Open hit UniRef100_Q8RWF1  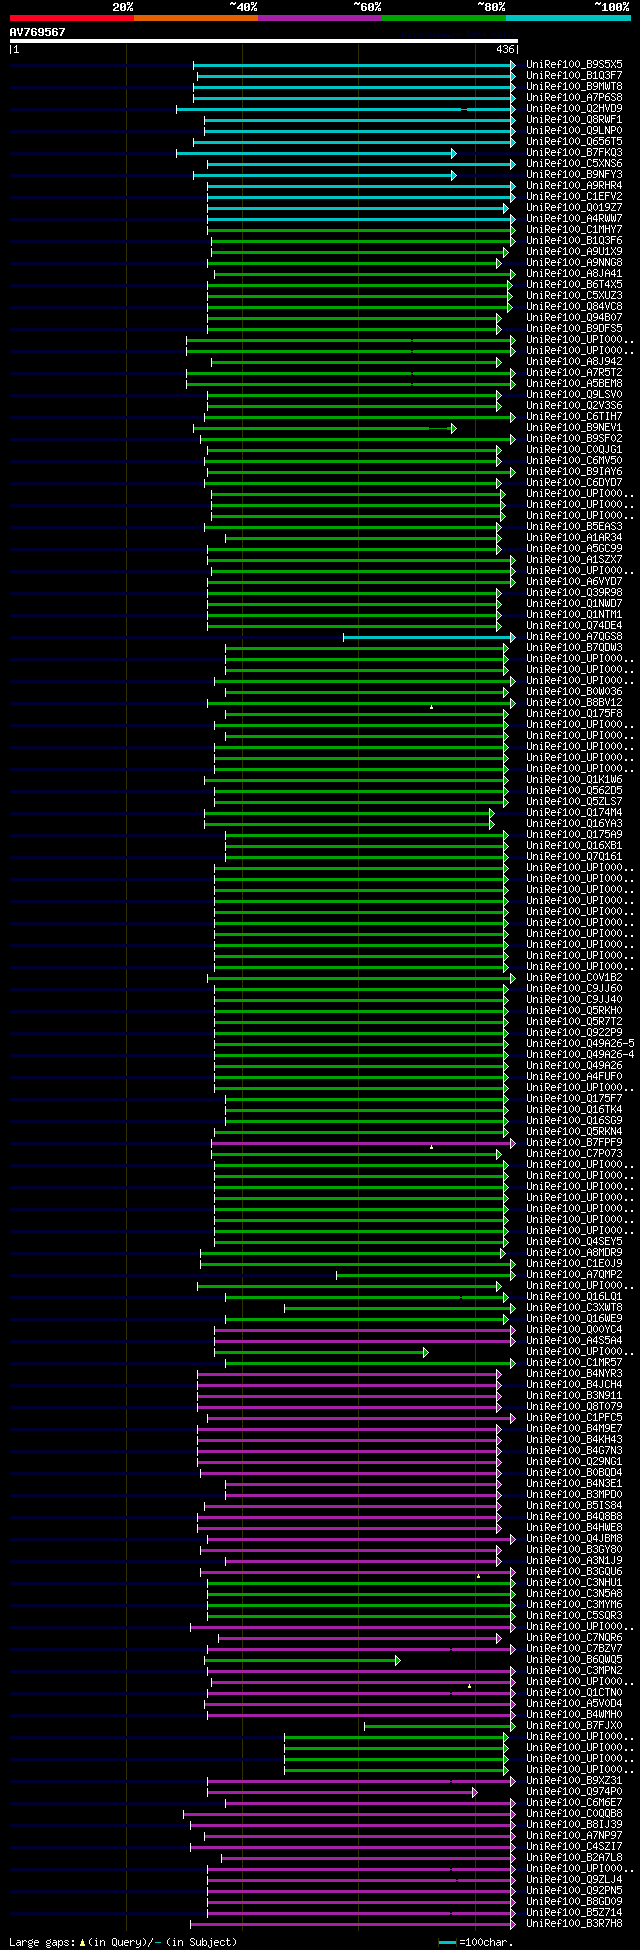coord(574,119)
